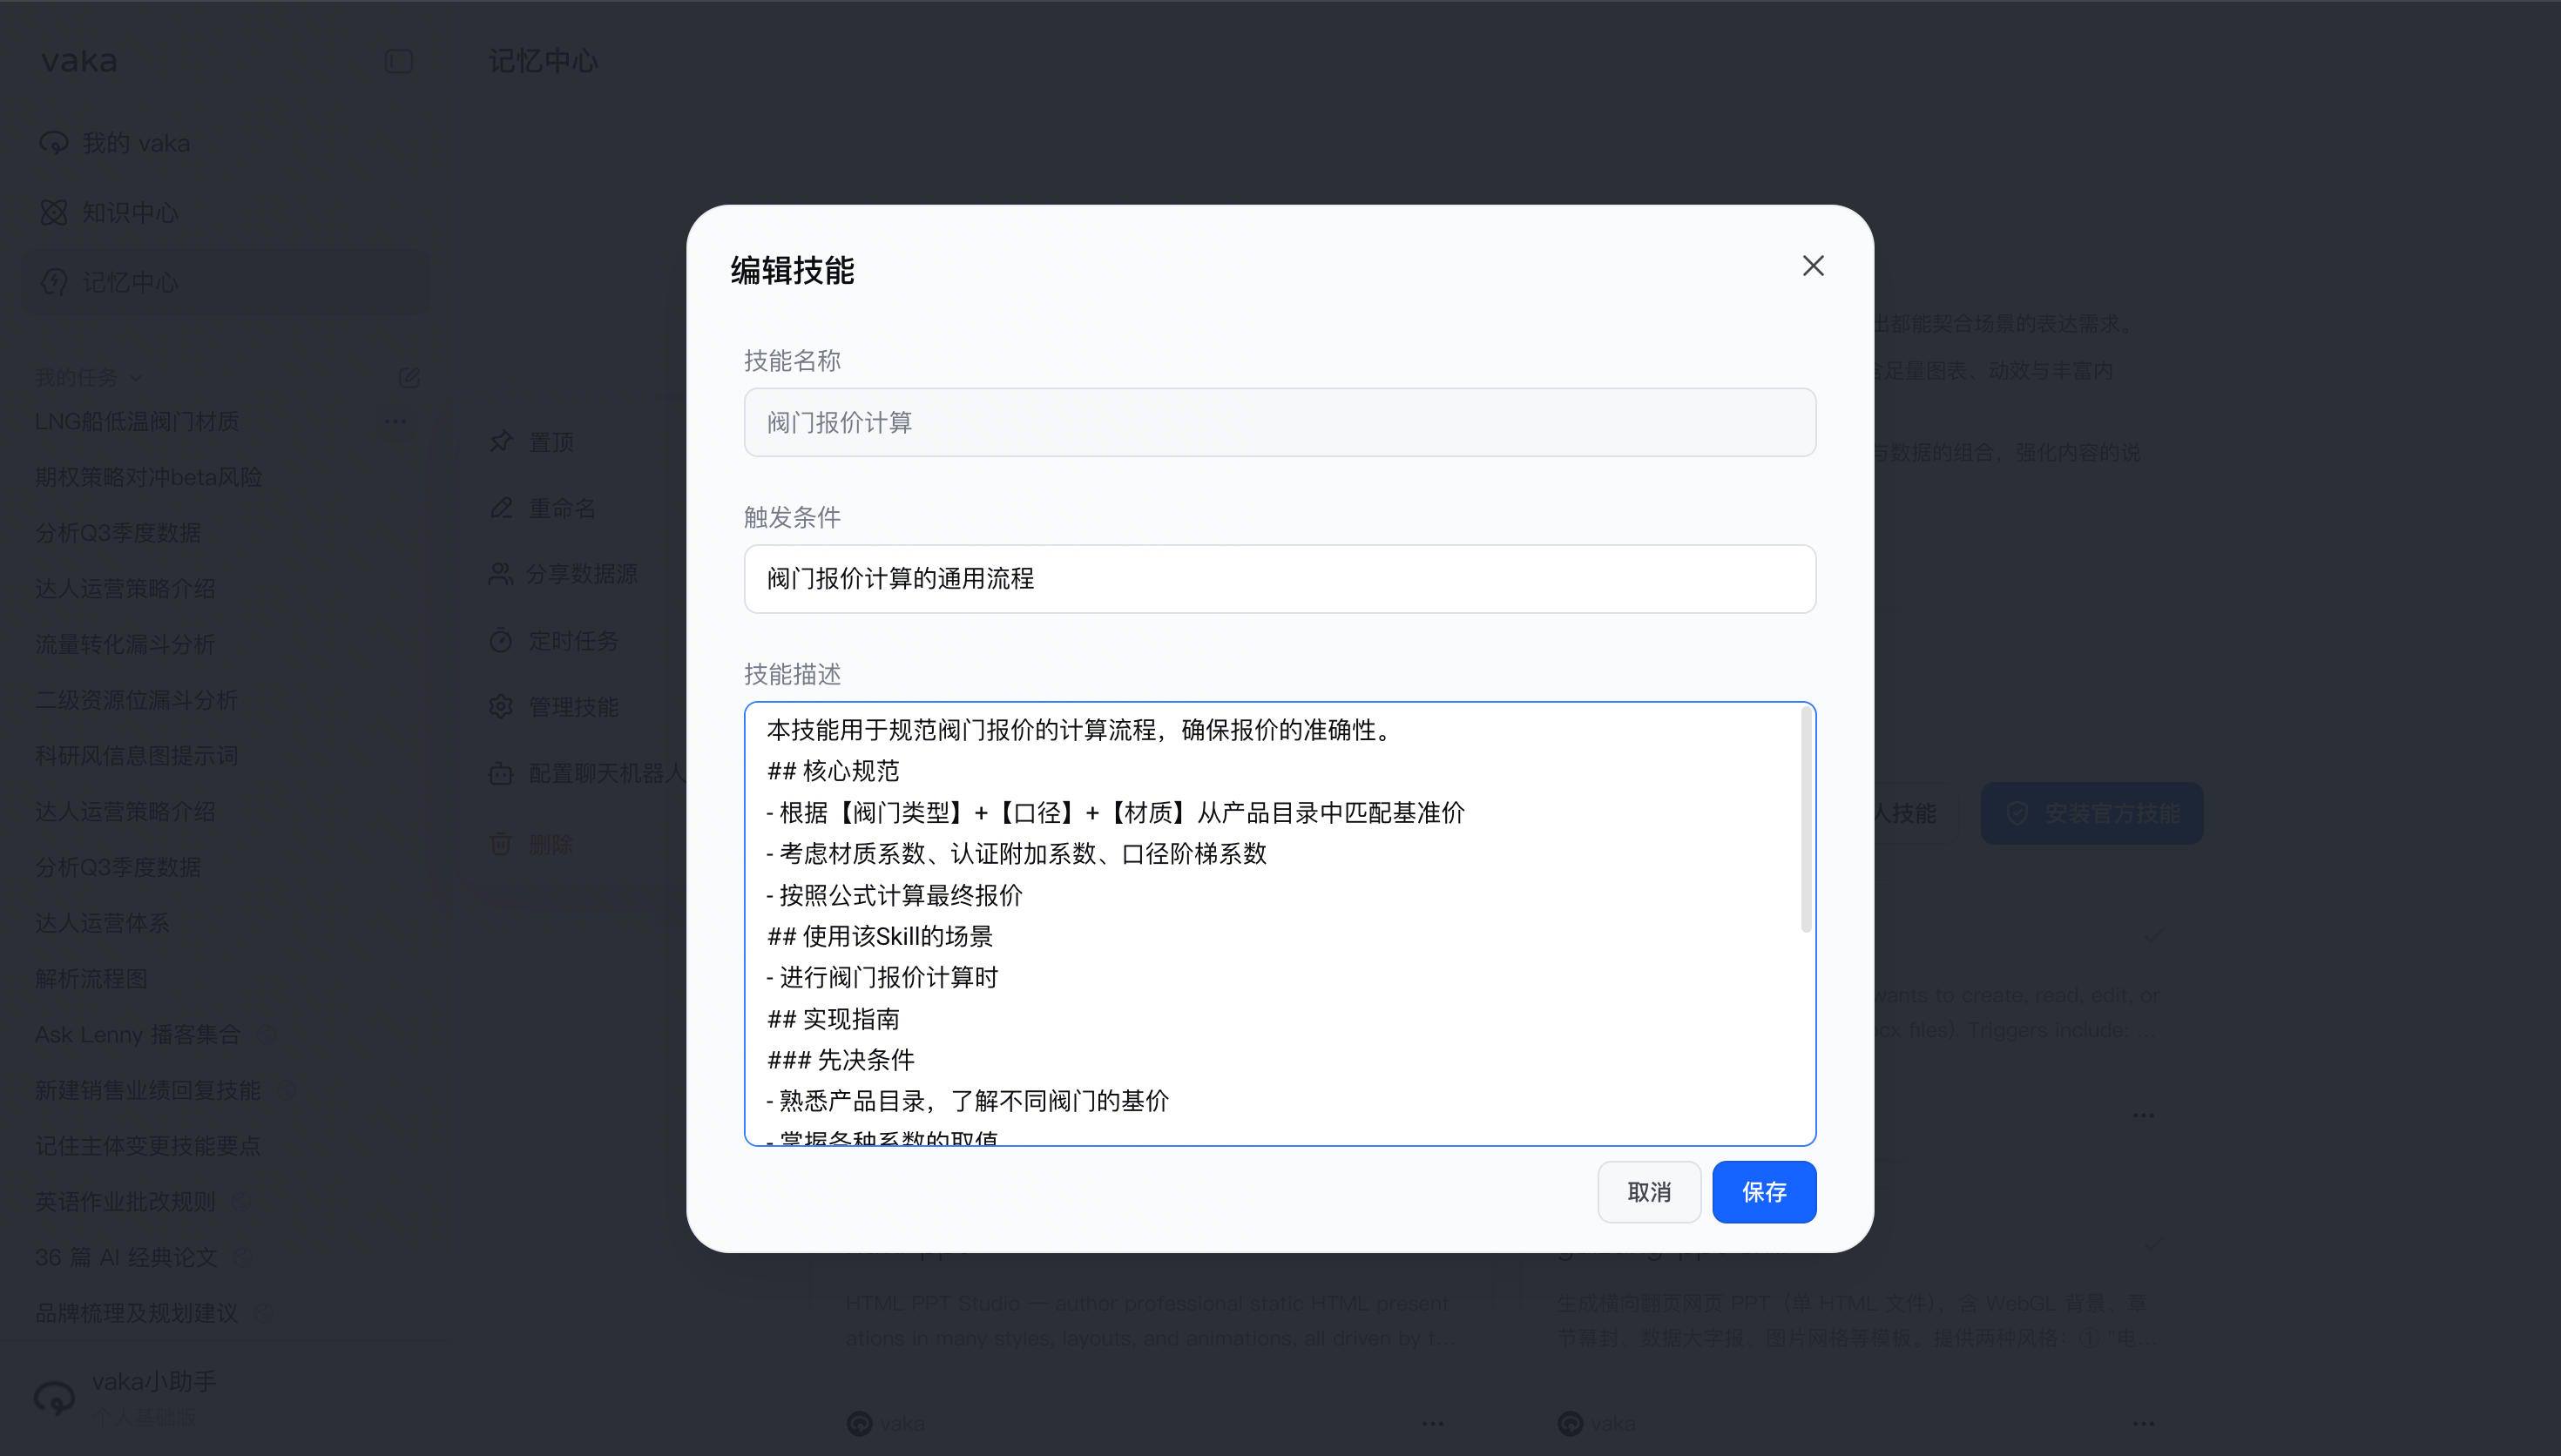
Task: Open task 期权策略对冲beta风险
Action: [x=148, y=478]
